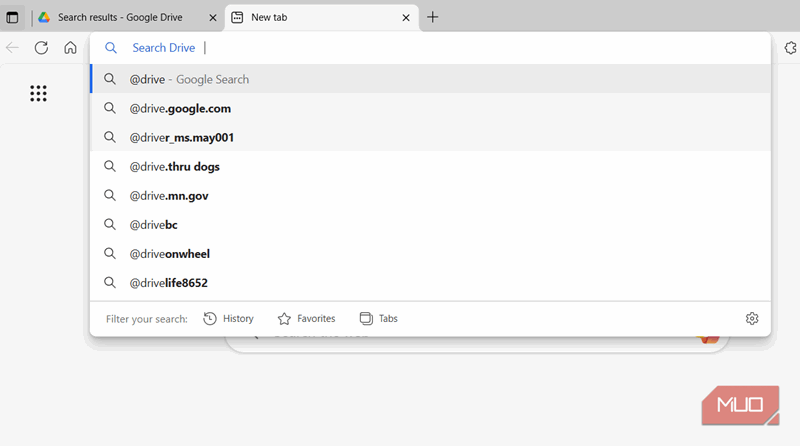Open the tab actions menu icon

click(x=12, y=17)
